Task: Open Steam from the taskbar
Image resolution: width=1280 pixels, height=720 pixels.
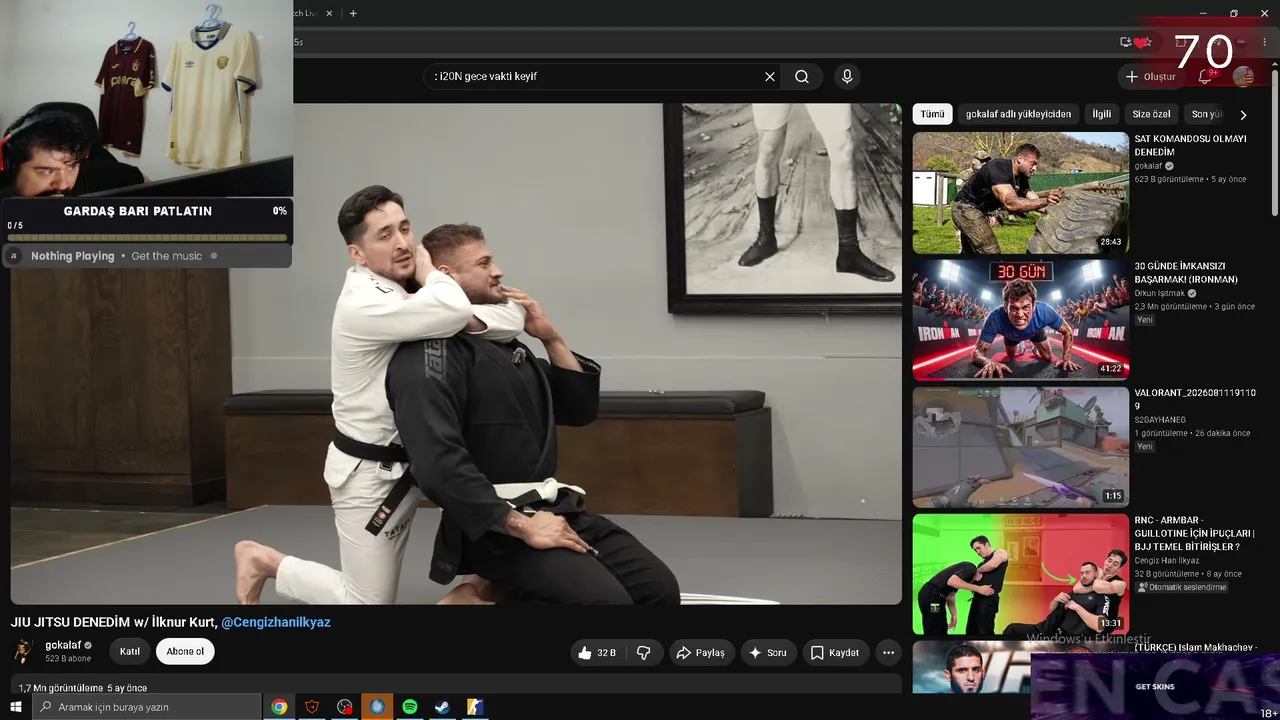Action: coord(442,707)
